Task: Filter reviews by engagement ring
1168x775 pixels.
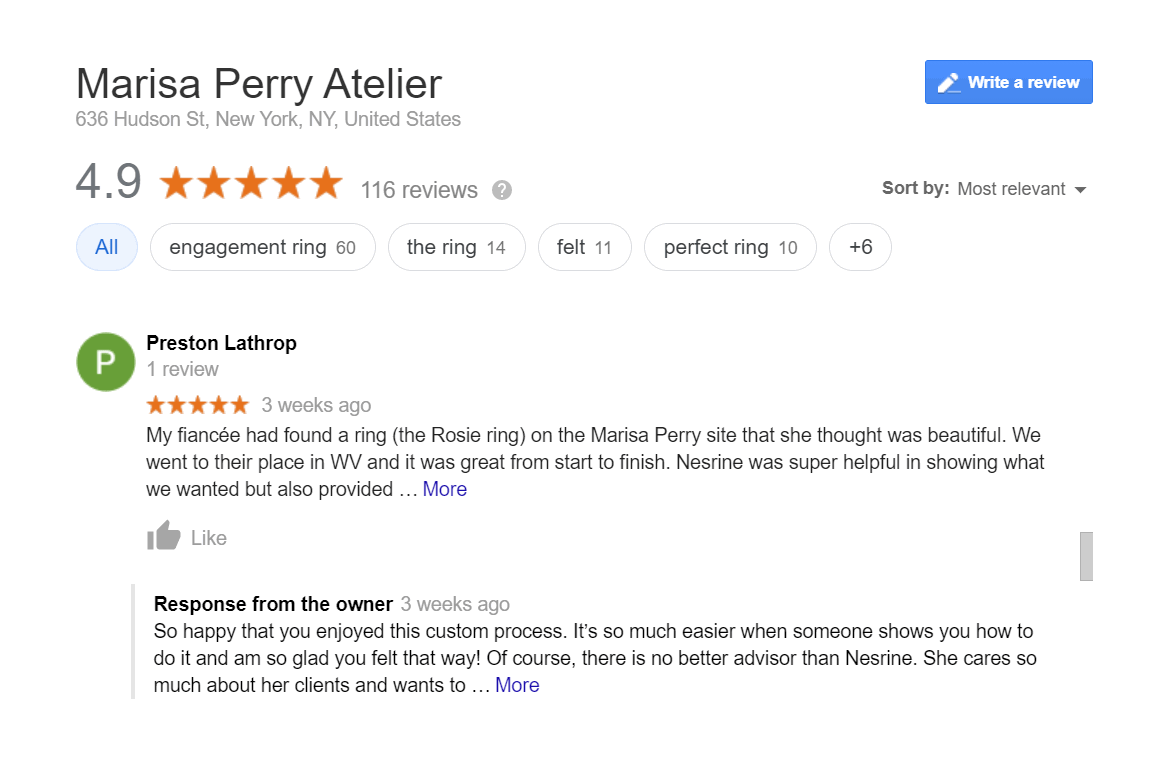Action: click(262, 247)
